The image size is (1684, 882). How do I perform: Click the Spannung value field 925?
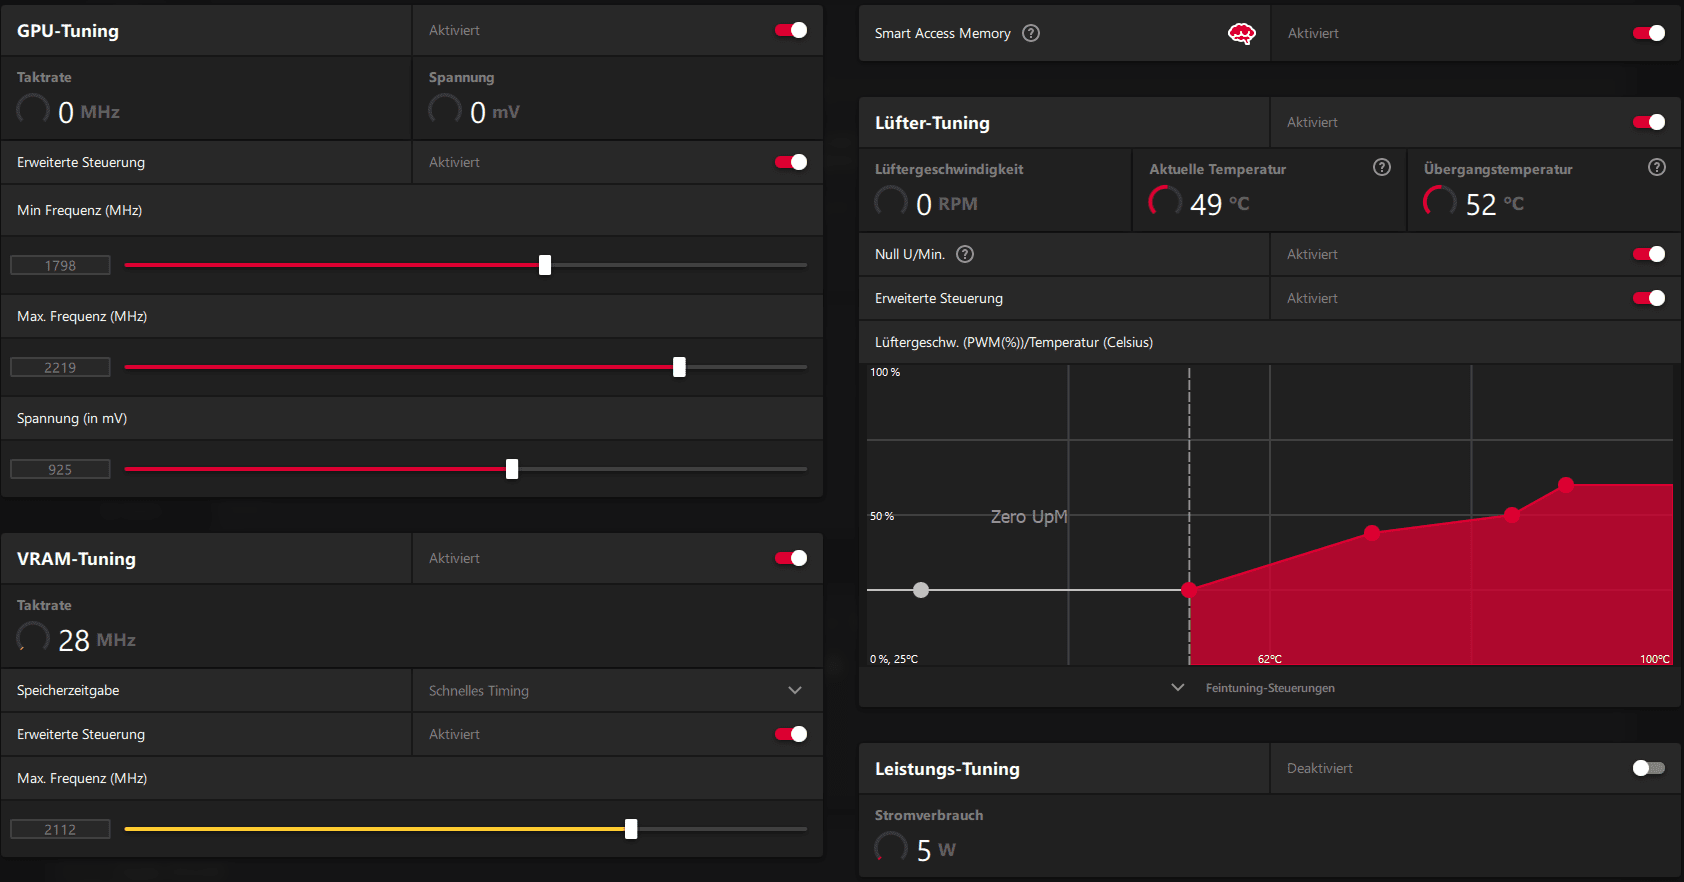(60, 469)
